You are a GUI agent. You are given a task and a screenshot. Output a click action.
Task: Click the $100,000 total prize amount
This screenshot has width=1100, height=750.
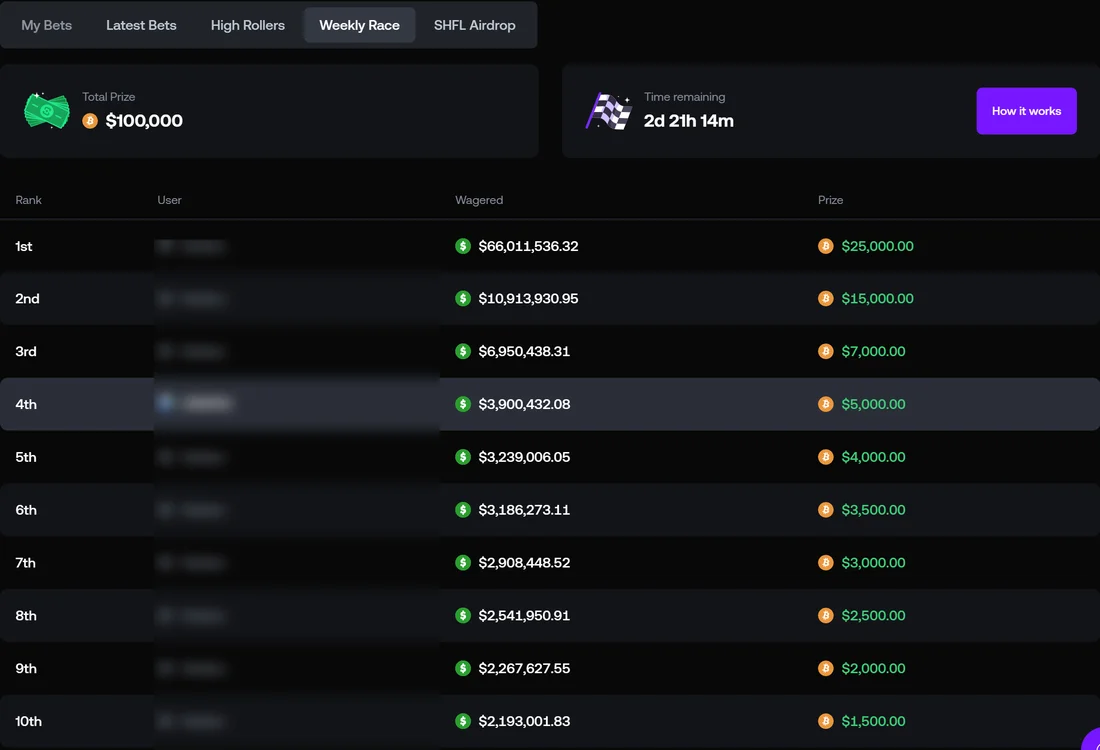(144, 121)
